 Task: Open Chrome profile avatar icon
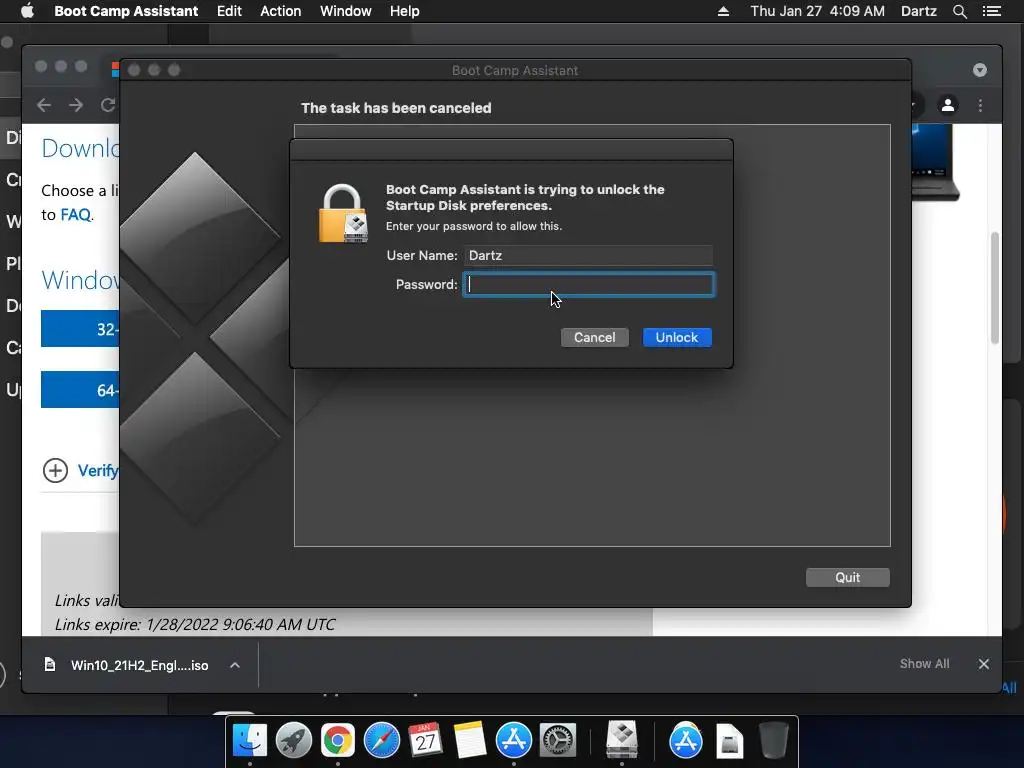coord(948,105)
